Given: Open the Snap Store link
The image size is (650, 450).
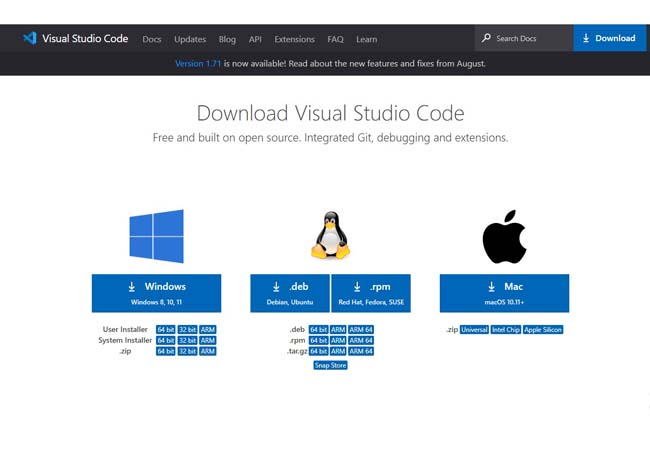Looking at the screenshot, I should tap(330, 365).
